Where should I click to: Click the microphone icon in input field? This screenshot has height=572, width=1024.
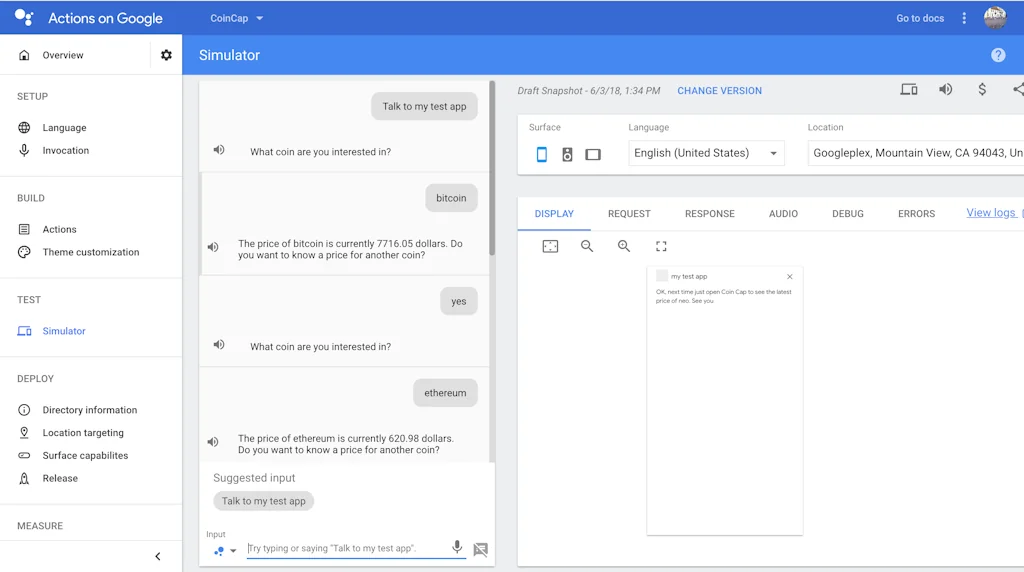pyautogui.click(x=457, y=548)
